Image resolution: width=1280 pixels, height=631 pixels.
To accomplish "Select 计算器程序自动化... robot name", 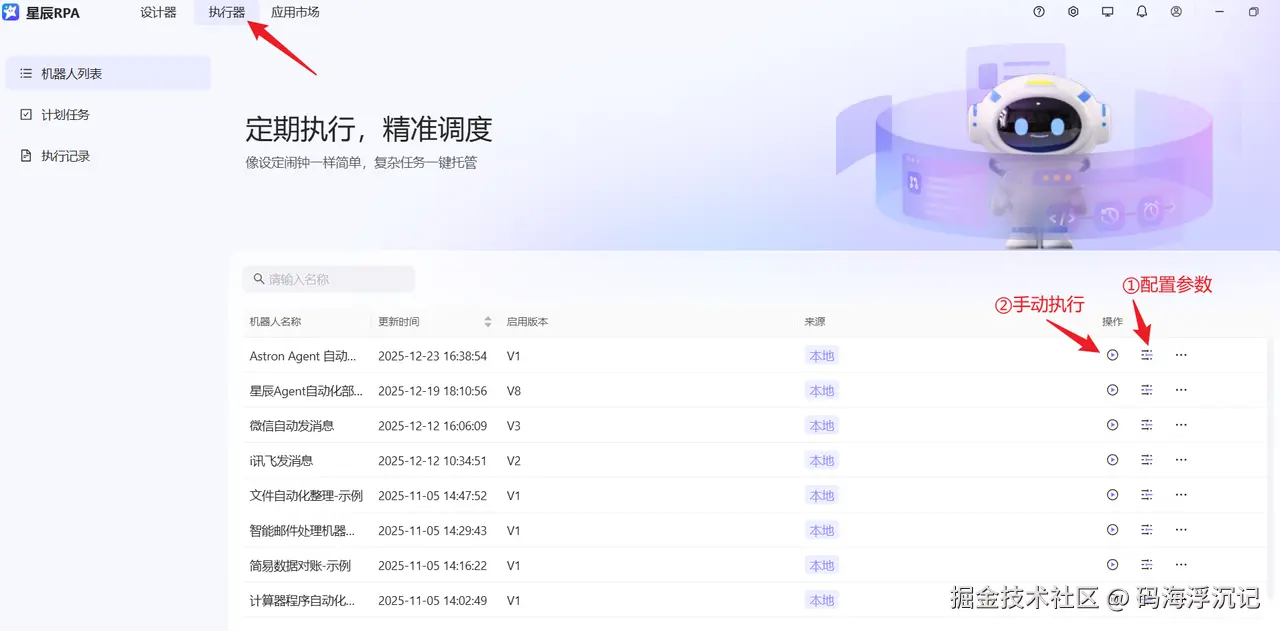I will point(302,601).
